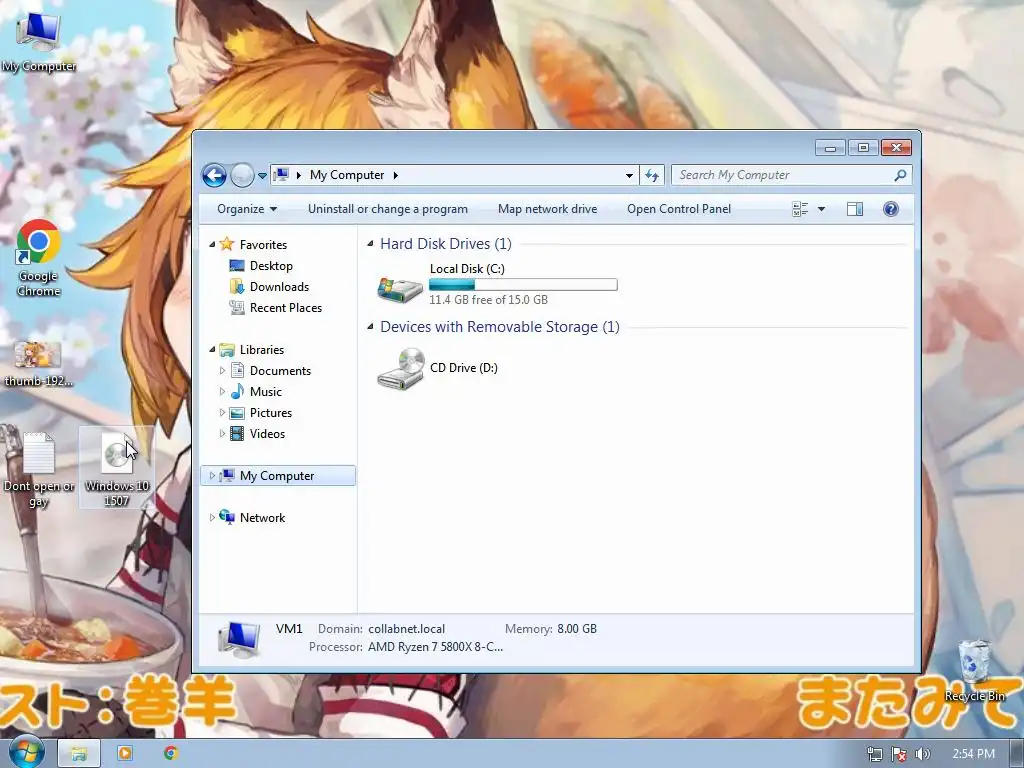The image size is (1024, 768).
Task: Select Downloads in the navigation pane
Action: pyautogui.click(x=279, y=287)
